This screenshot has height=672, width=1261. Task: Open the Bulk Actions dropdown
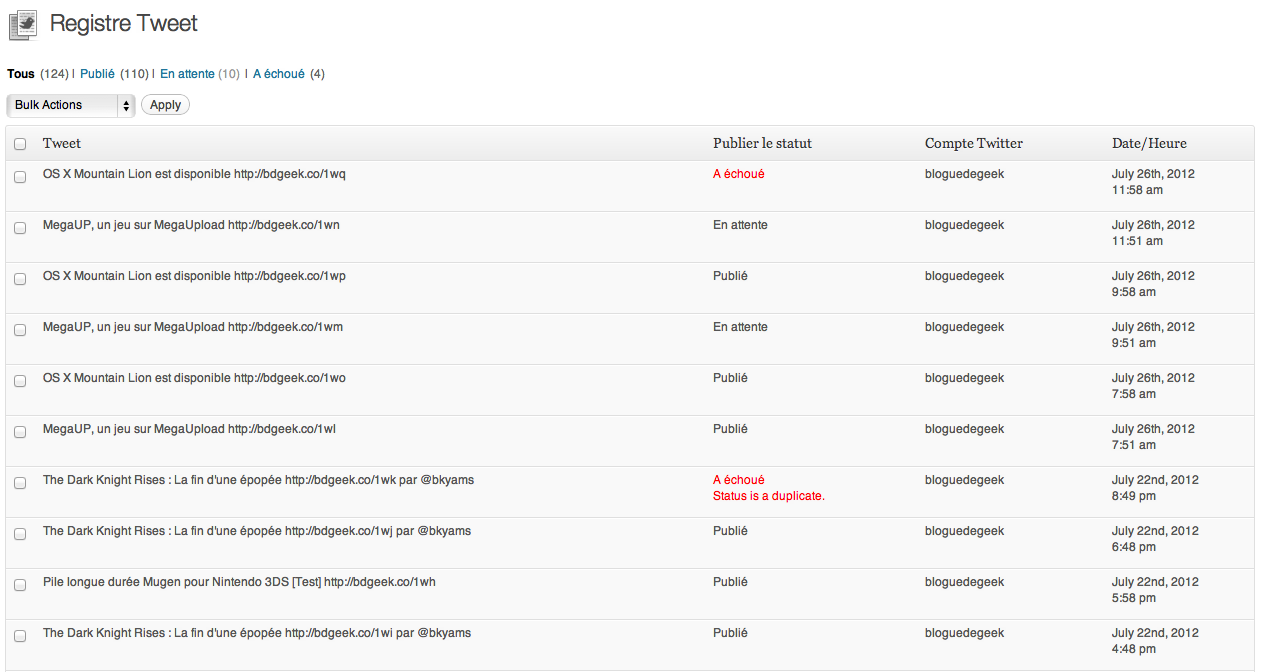(71, 105)
